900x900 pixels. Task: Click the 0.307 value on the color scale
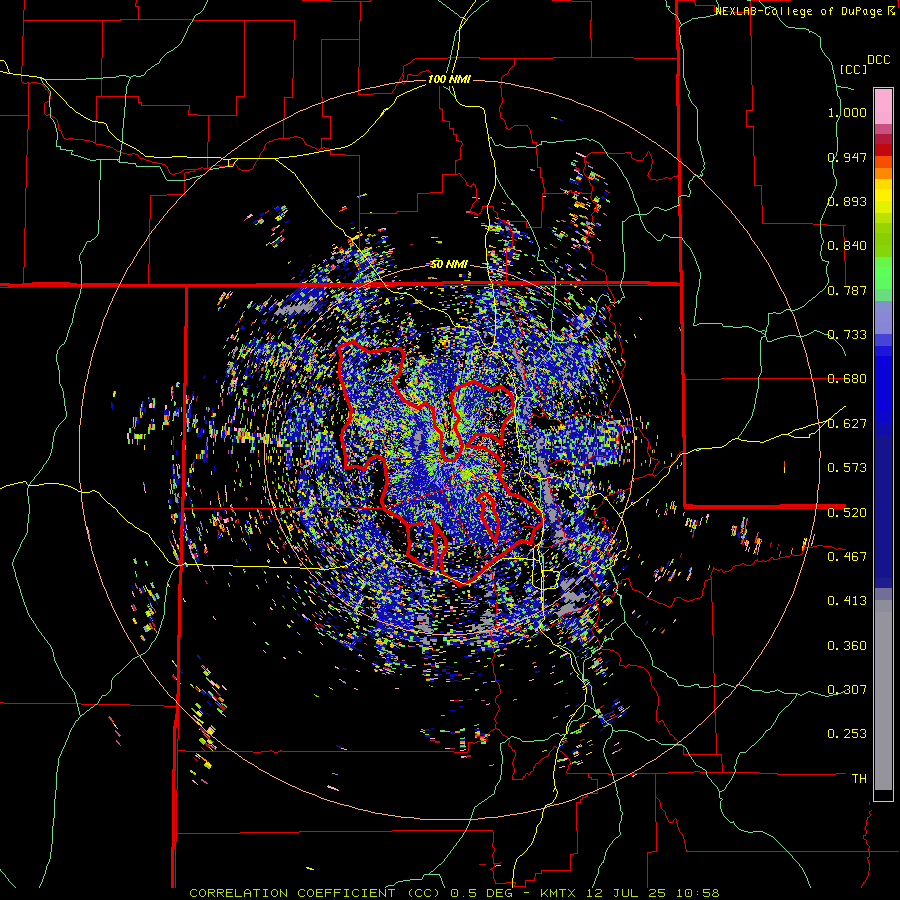pyautogui.click(x=847, y=689)
